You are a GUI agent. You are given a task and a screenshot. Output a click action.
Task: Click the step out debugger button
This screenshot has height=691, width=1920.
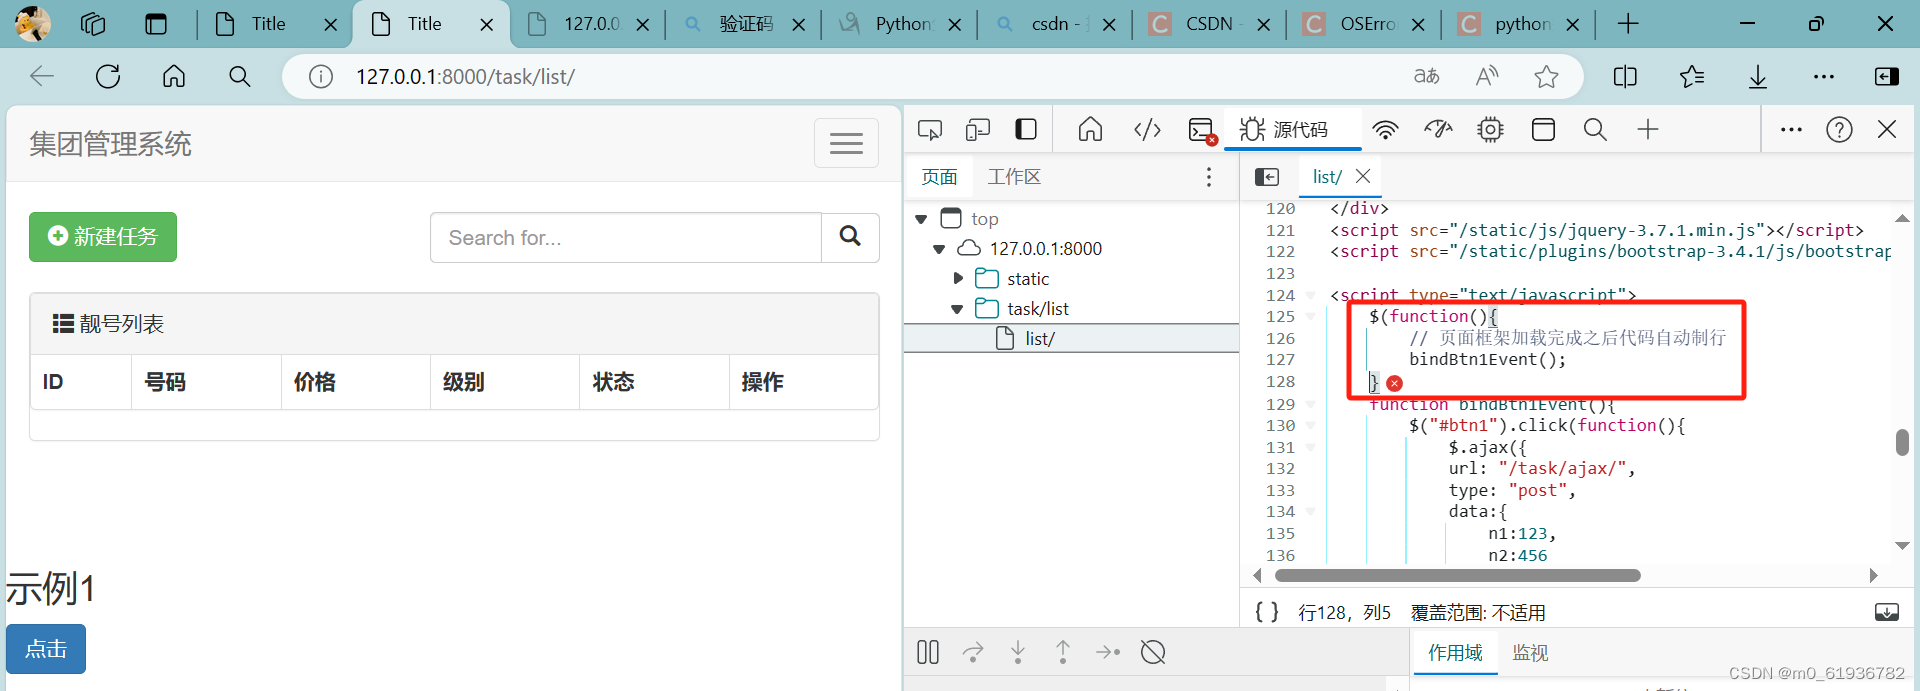point(1063,653)
